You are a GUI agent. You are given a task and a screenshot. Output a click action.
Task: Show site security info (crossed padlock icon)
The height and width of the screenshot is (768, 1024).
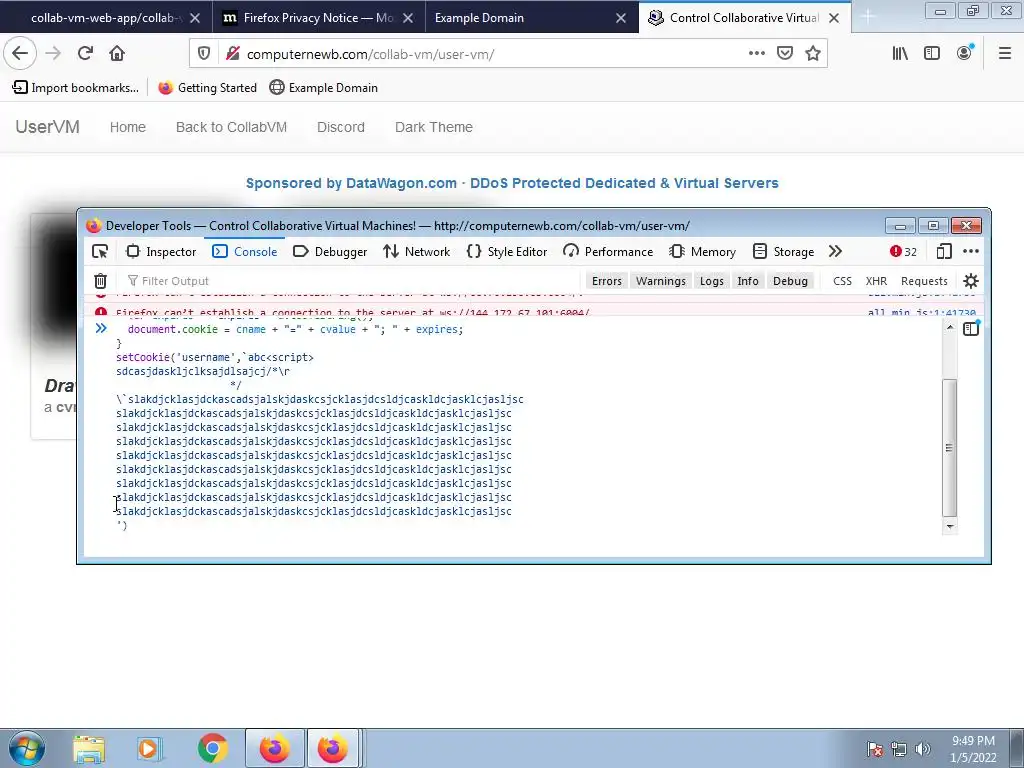tap(232, 54)
